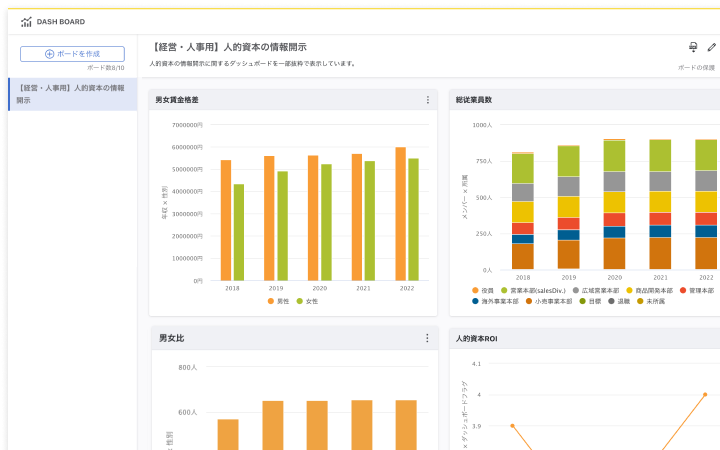Click the 【経営・人事用】人的資本の情報開示 board heading
The width and height of the screenshot is (720, 450).
point(228,47)
